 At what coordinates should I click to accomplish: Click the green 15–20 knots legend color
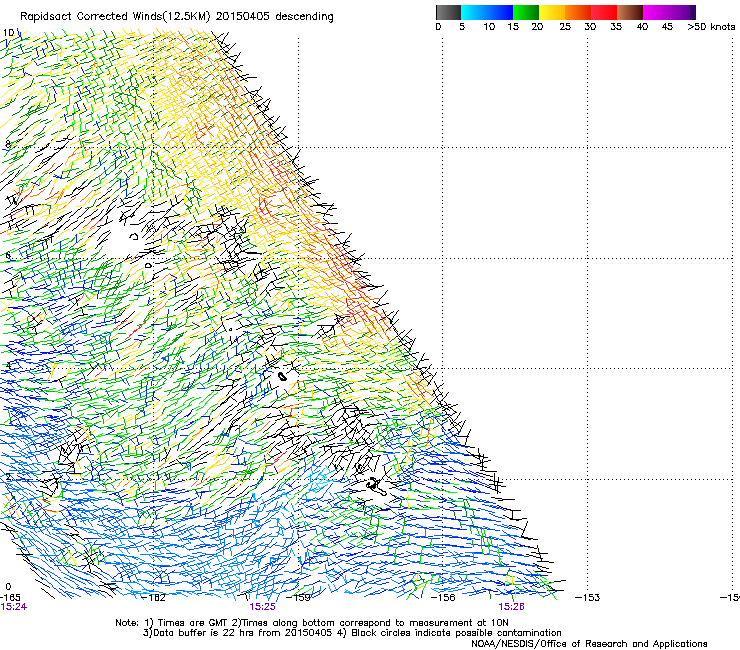point(526,12)
